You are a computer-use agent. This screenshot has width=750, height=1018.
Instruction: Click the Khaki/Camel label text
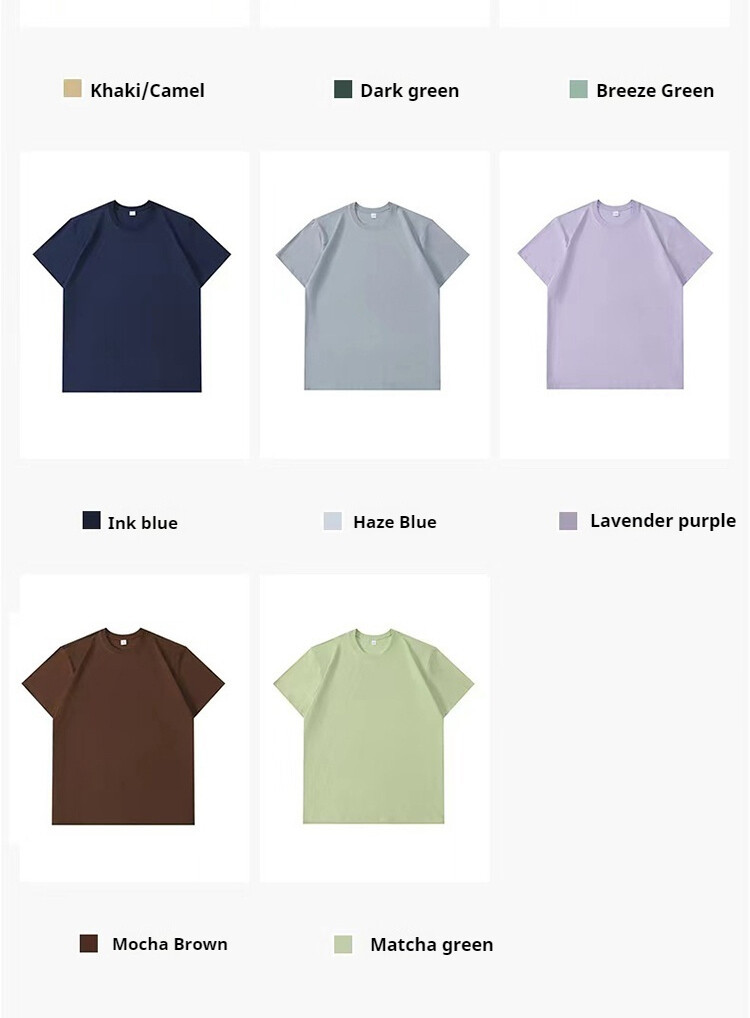[x=147, y=90]
